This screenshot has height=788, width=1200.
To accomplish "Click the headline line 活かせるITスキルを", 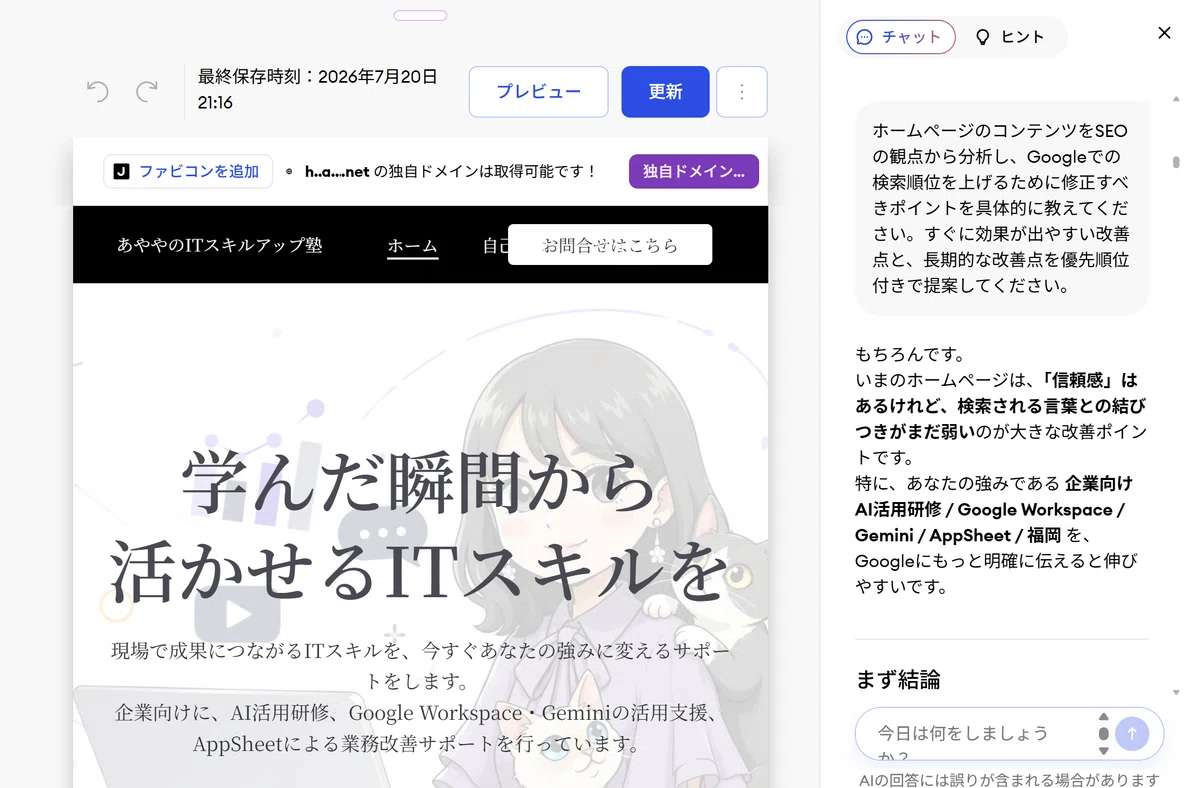I will tap(419, 572).
